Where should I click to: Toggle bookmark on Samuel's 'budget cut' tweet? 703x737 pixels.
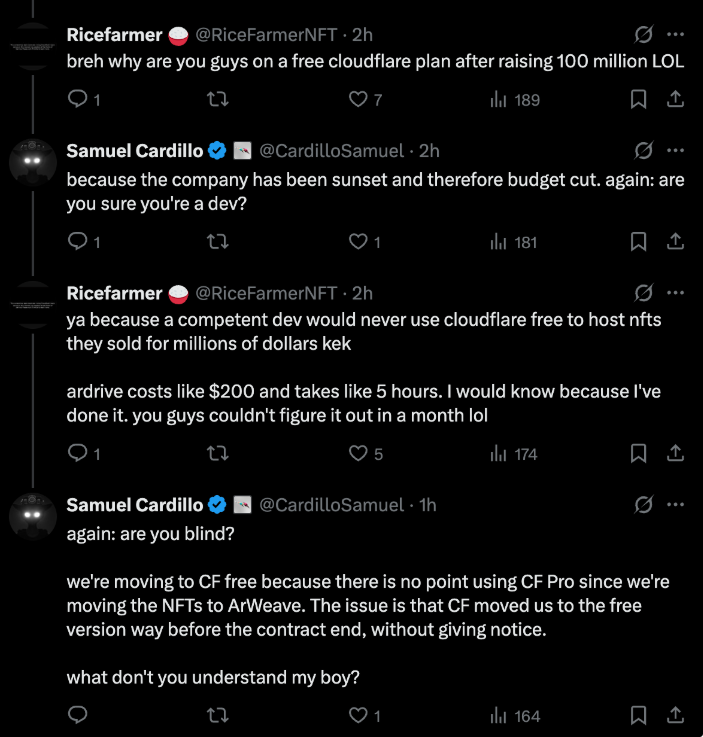638,242
